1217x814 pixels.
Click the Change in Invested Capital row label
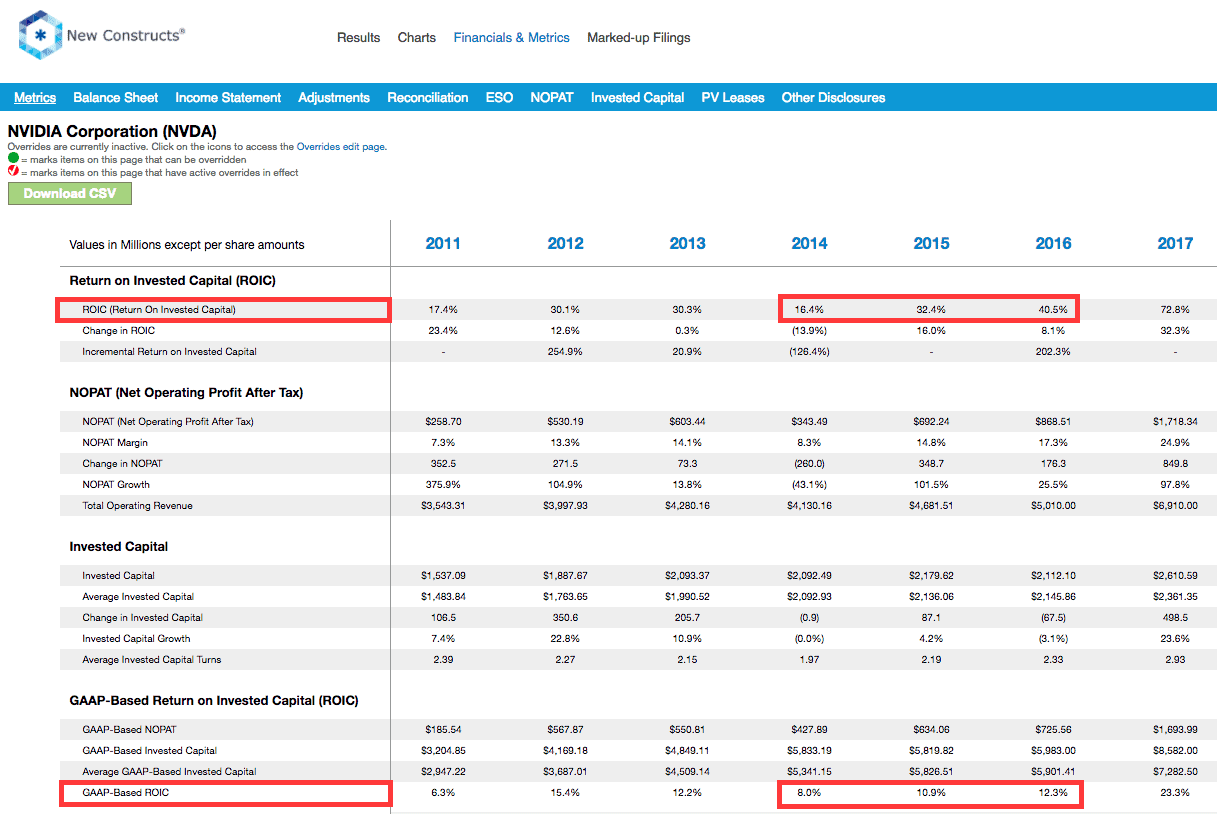(142, 618)
